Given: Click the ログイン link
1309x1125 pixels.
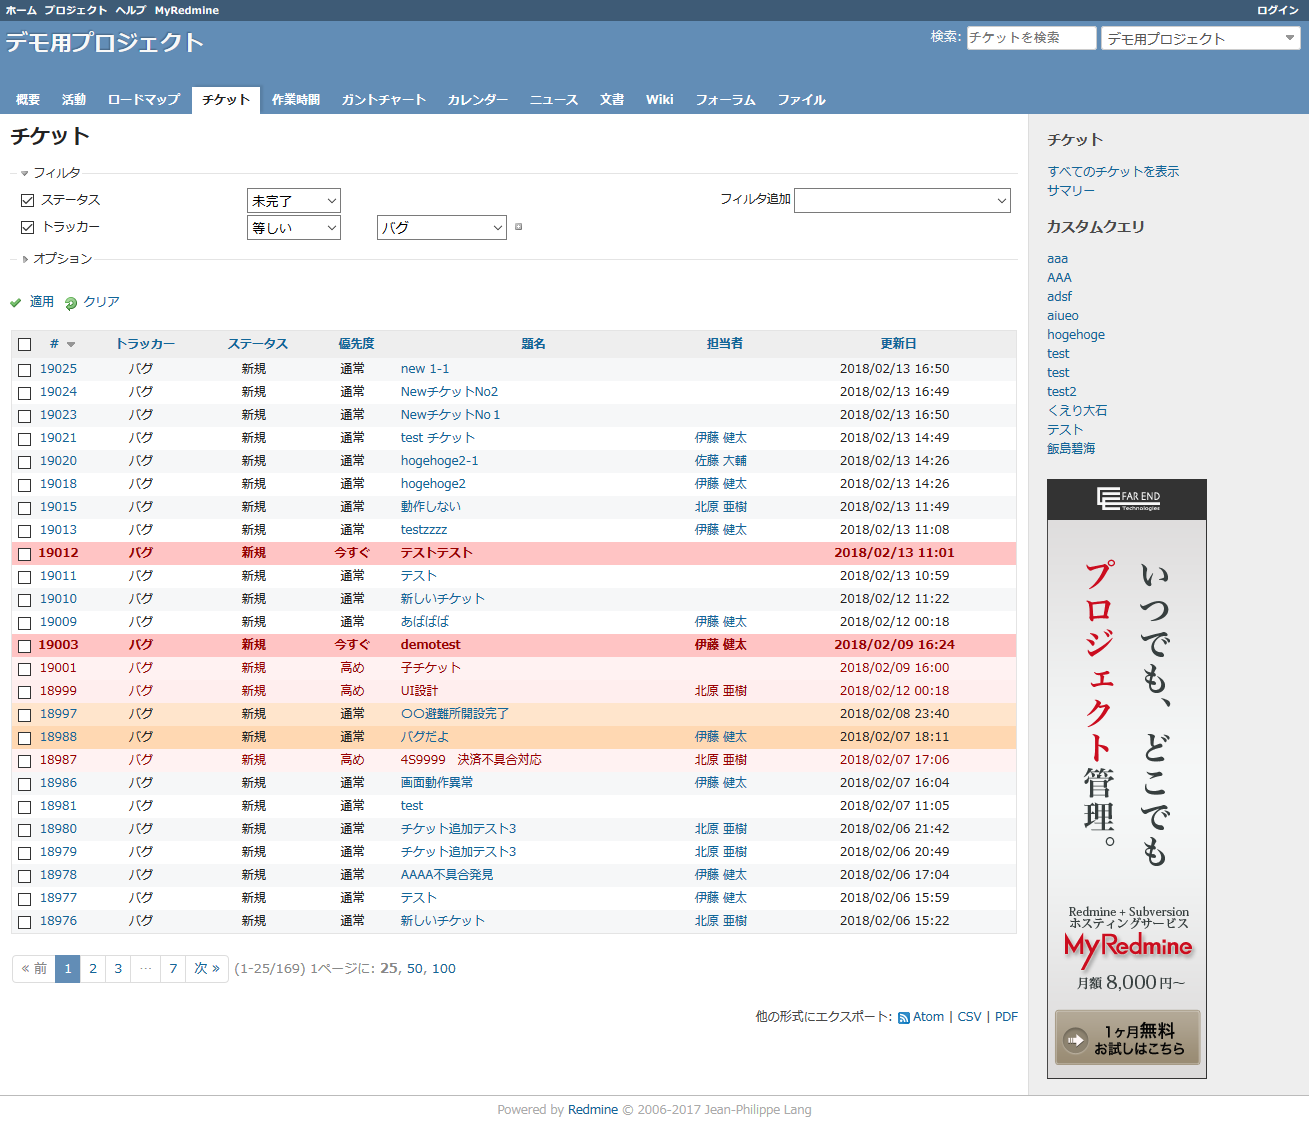Looking at the screenshot, I should coord(1278,10).
